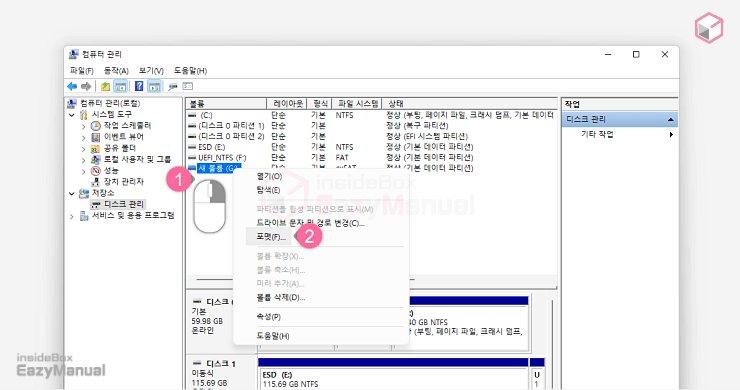Image resolution: width=740 pixels, height=390 pixels.
Task: Expand the 공유 폴더 node
Action: (84, 149)
